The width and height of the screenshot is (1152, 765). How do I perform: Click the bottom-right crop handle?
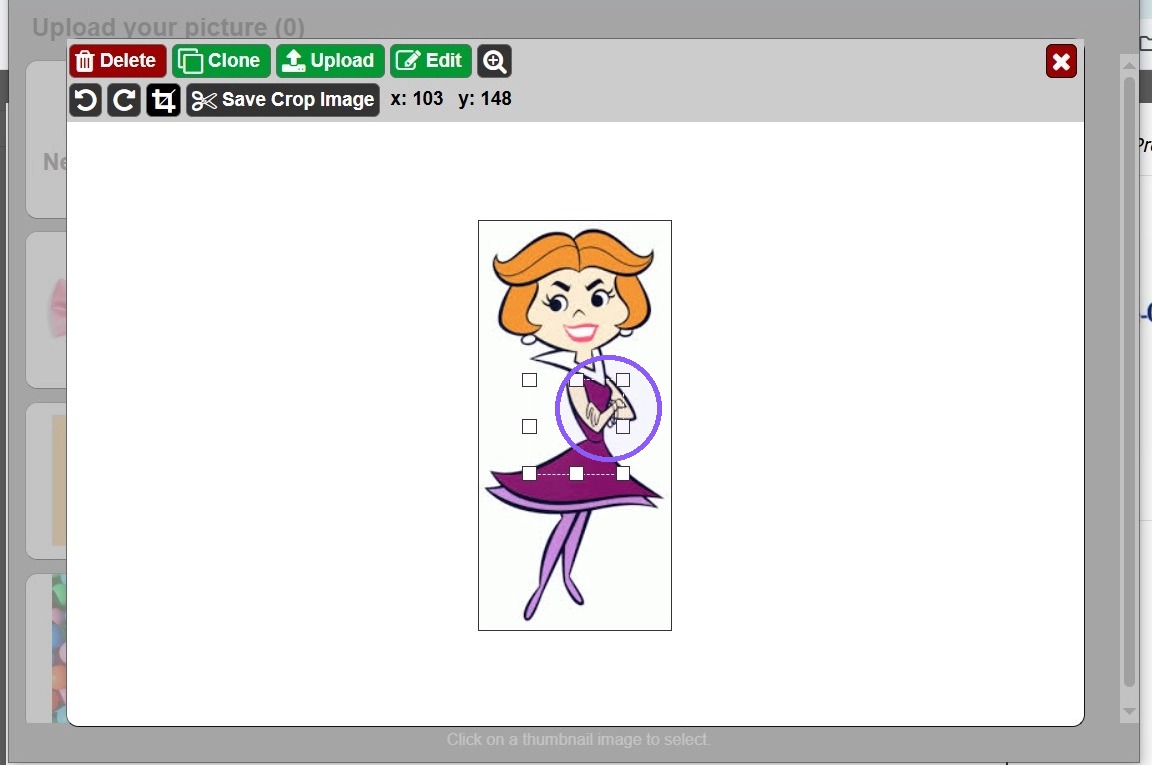623,473
